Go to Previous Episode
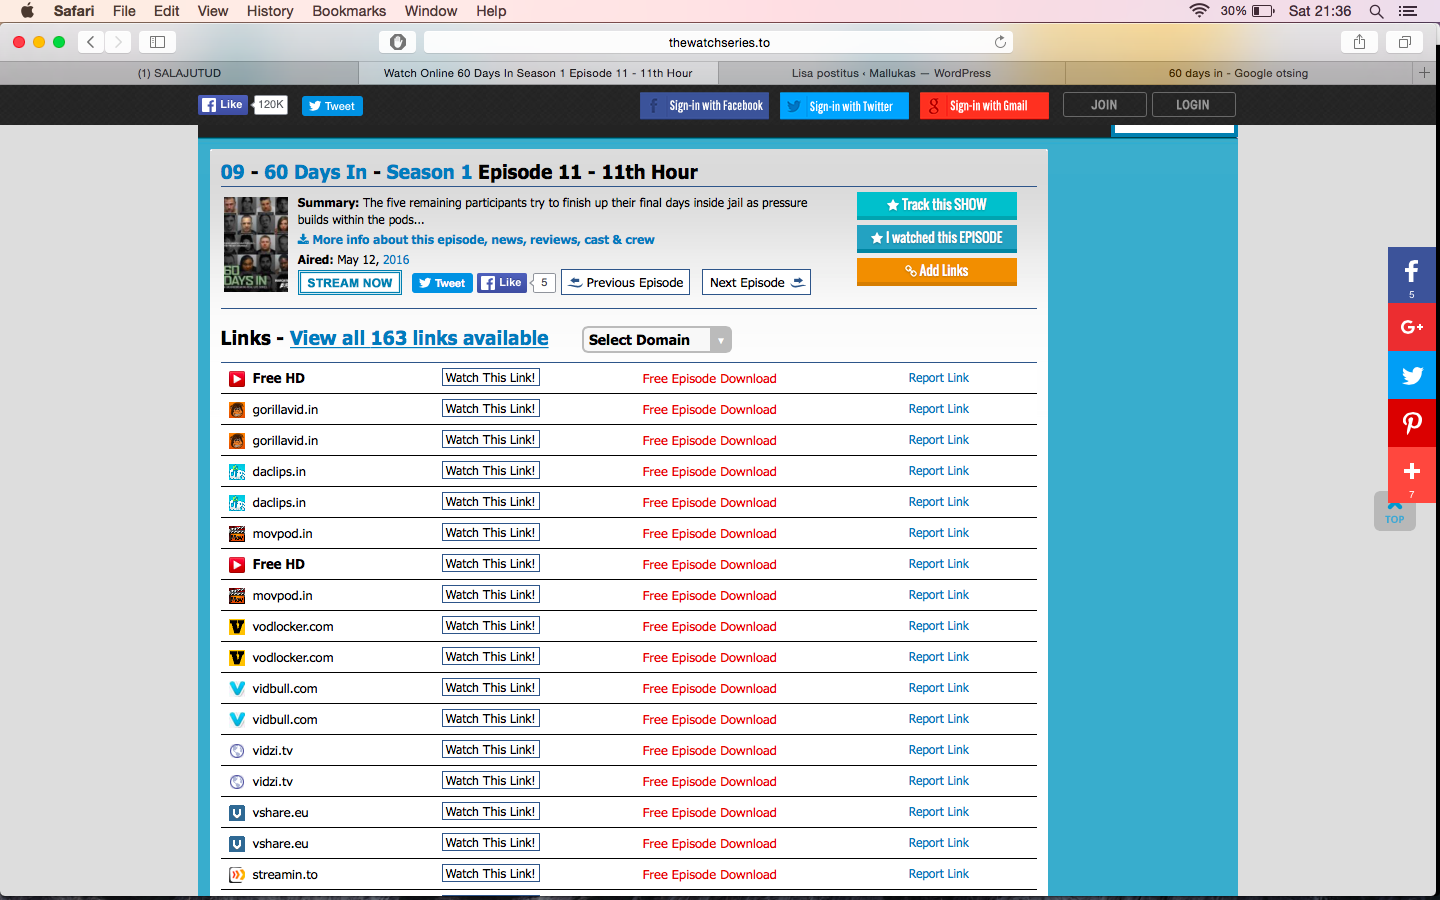This screenshot has width=1440, height=900. [x=626, y=283]
